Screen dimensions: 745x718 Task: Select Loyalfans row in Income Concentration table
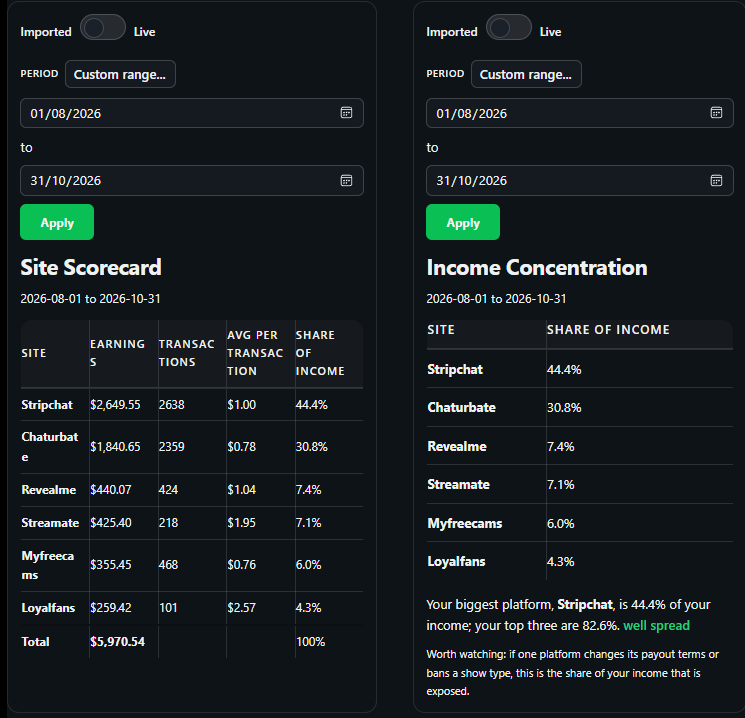coord(580,561)
